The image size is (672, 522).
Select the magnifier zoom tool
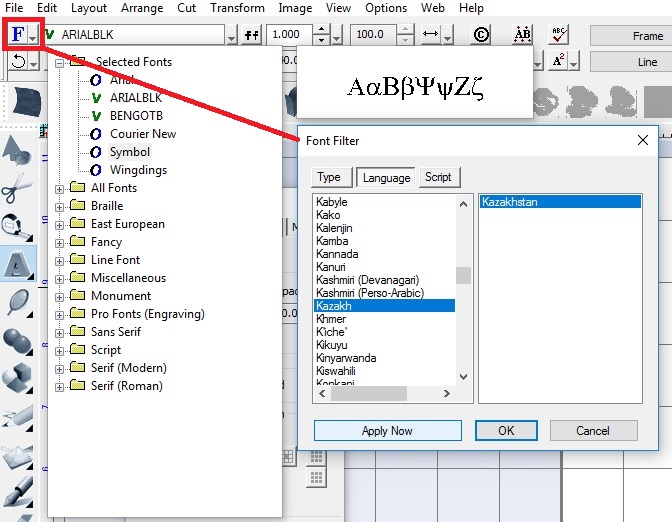[18, 303]
